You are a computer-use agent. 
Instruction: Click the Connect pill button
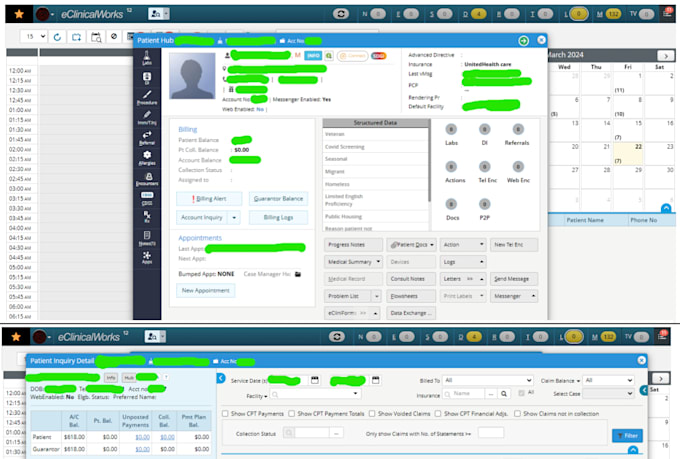click(353, 56)
